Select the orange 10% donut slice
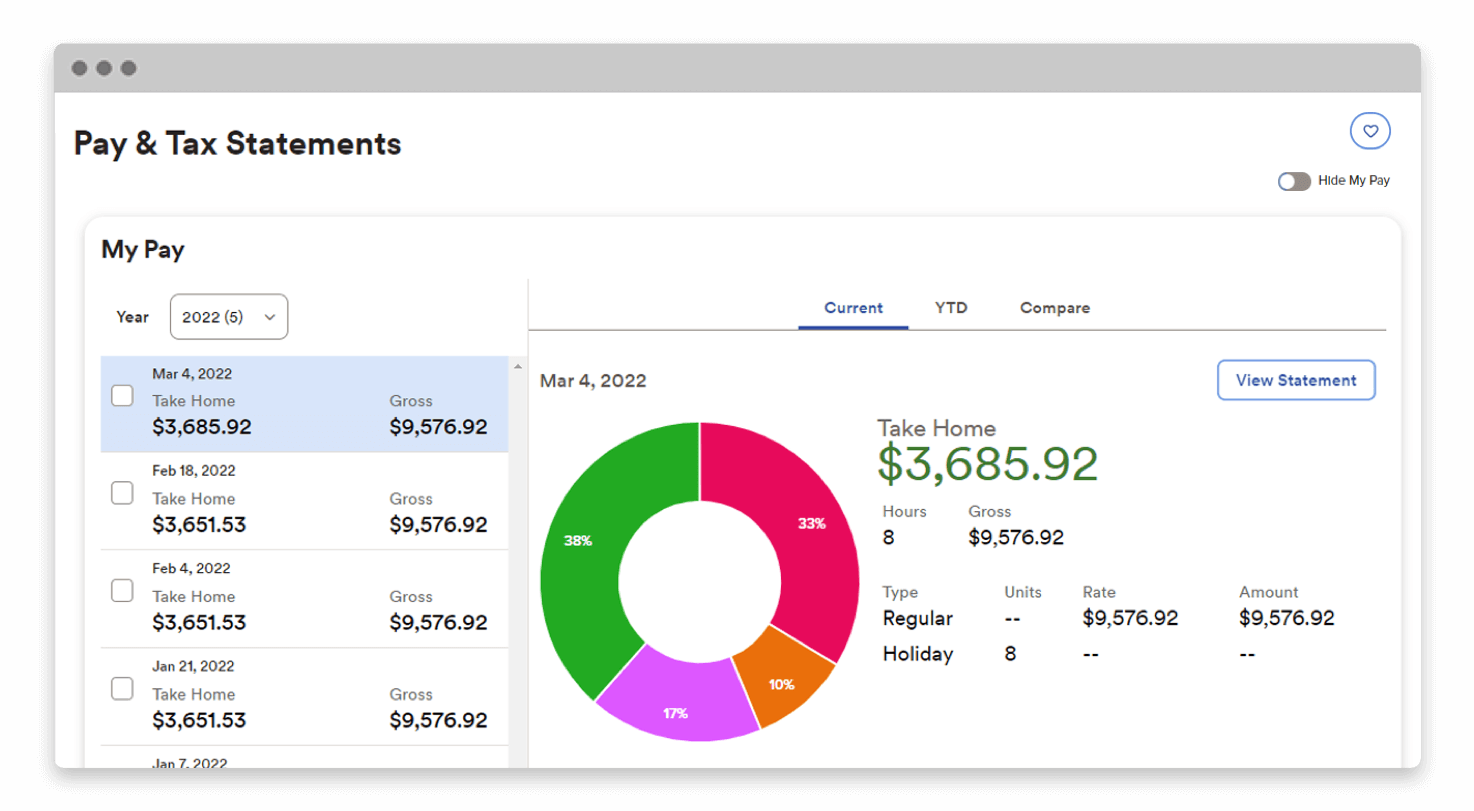The image size is (1474, 811). click(x=783, y=685)
